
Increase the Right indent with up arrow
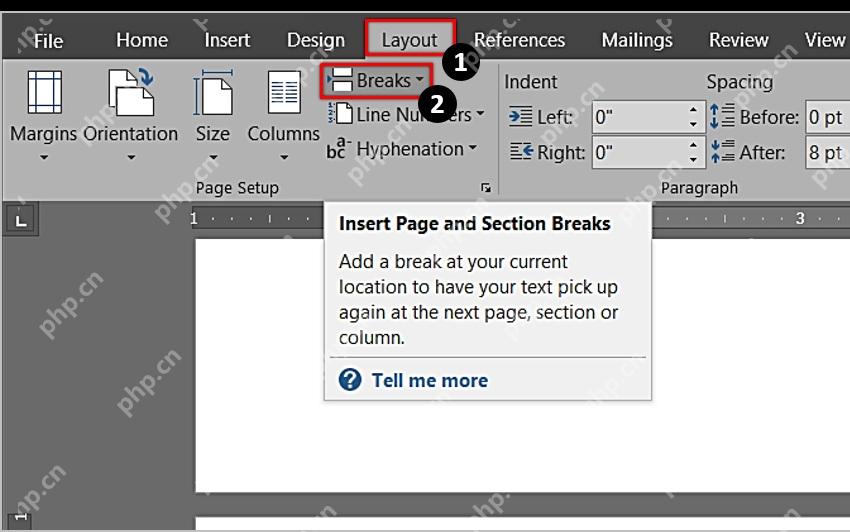693,145
